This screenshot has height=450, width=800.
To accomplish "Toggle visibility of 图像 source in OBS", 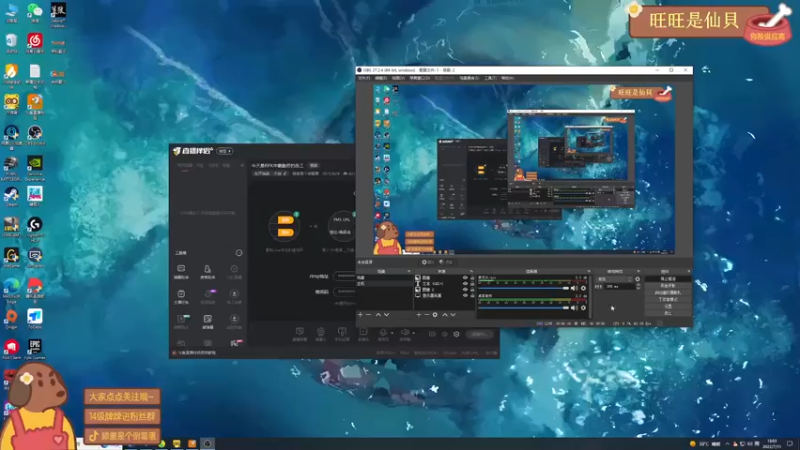I will tap(465, 278).
